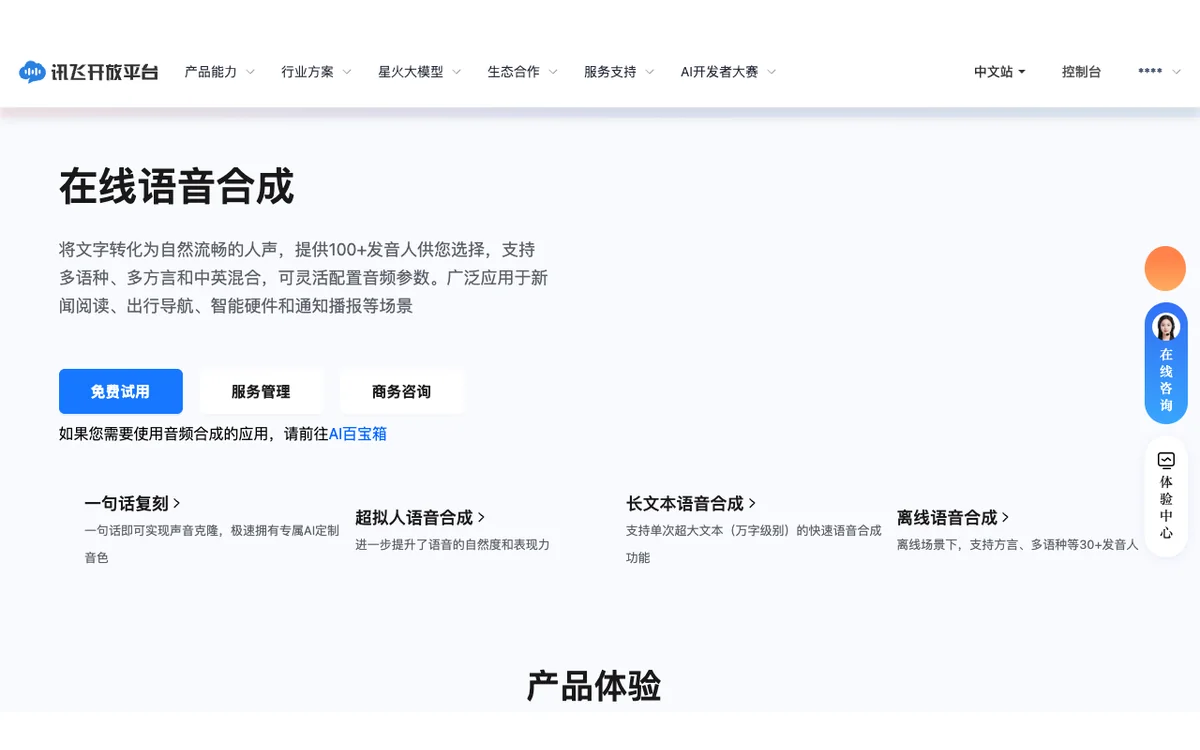Open the 超拟人语音合成 link
1200x750 pixels.
(x=420, y=517)
